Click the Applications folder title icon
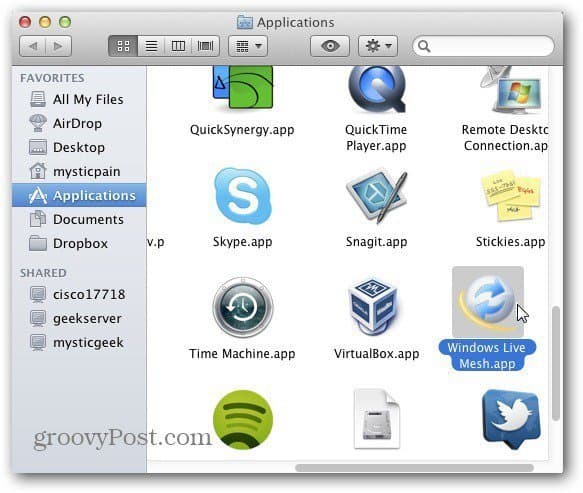The width and height of the screenshot is (583, 493). (245, 22)
